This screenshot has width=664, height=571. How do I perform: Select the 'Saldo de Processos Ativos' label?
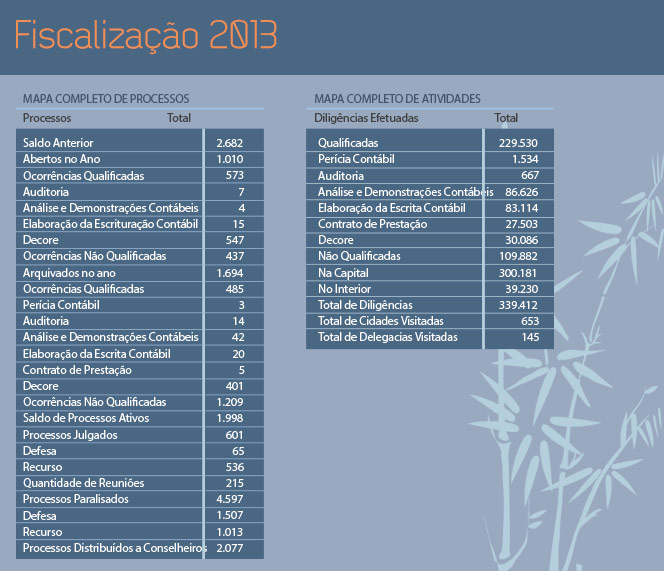point(86,418)
